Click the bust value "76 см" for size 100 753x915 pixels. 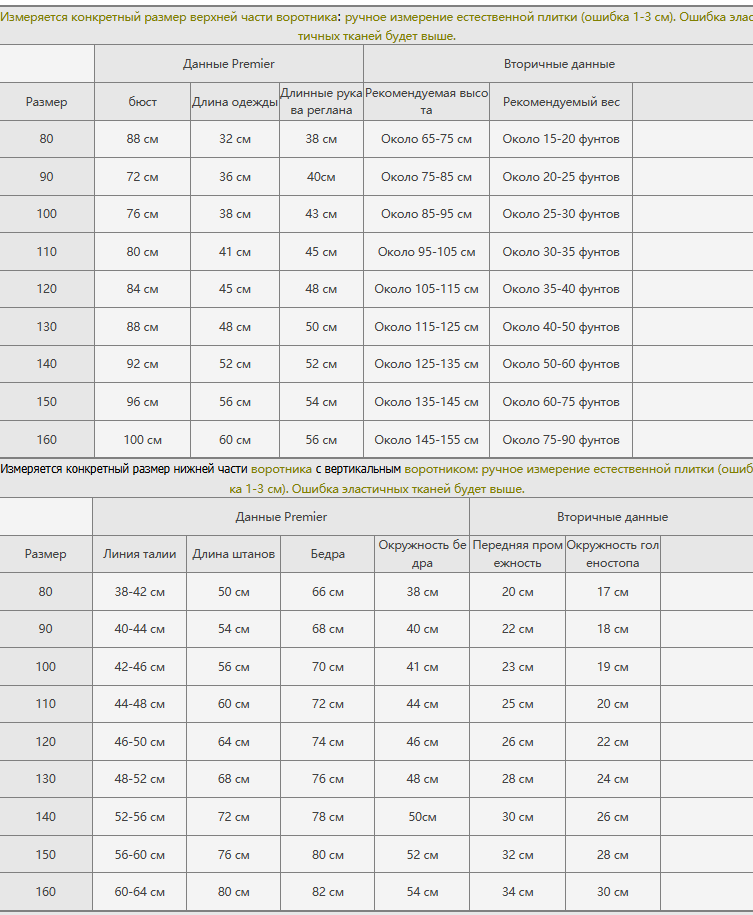click(142, 214)
